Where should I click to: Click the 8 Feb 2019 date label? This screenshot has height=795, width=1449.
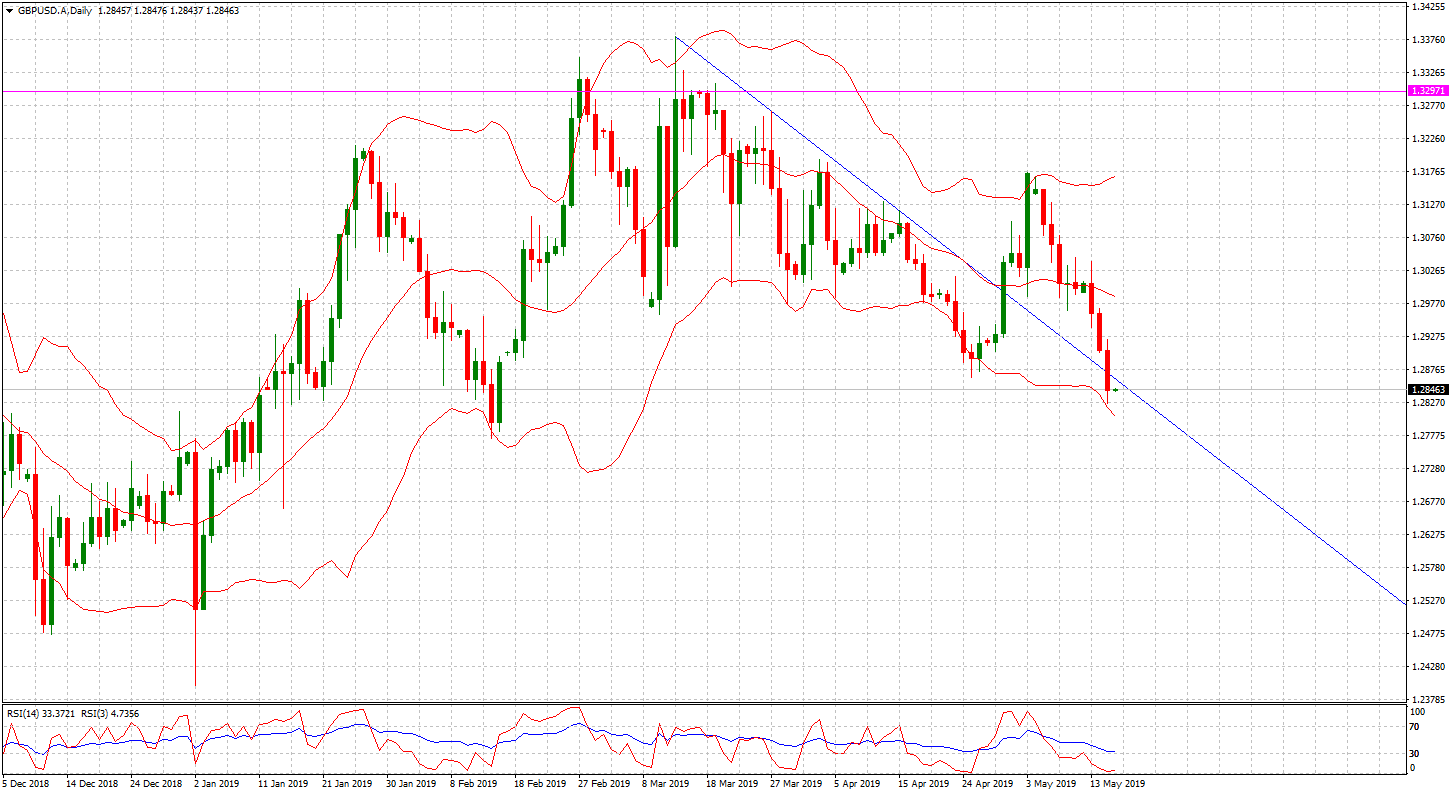click(x=473, y=784)
